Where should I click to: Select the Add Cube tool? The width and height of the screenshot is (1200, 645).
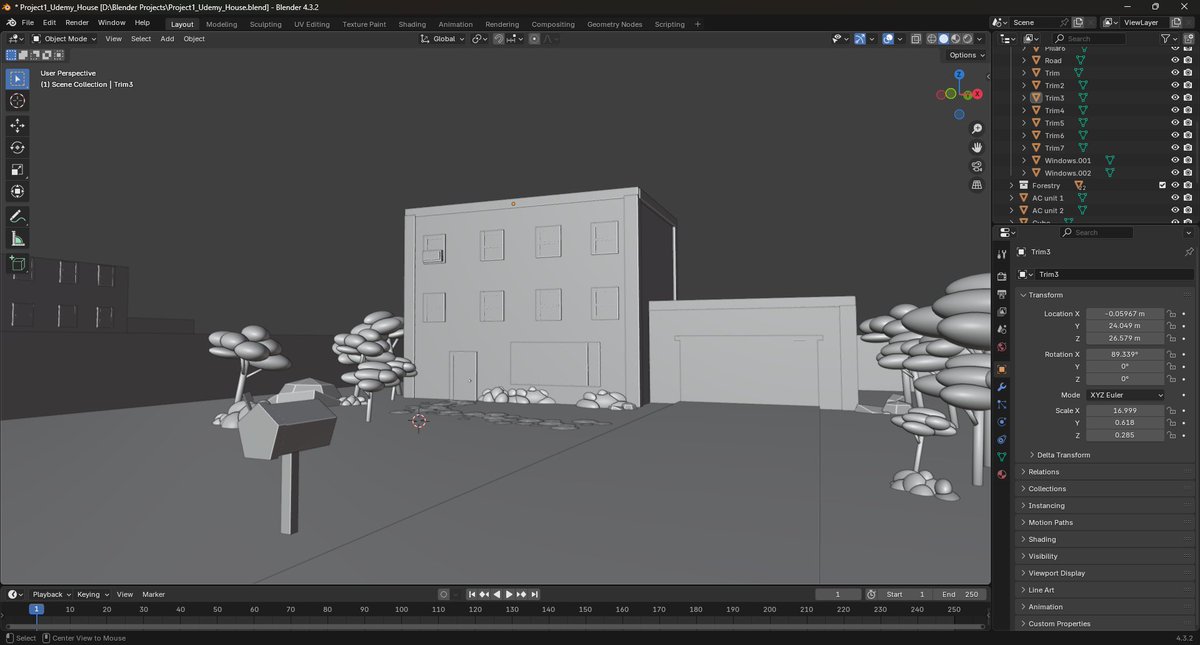coord(17,264)
